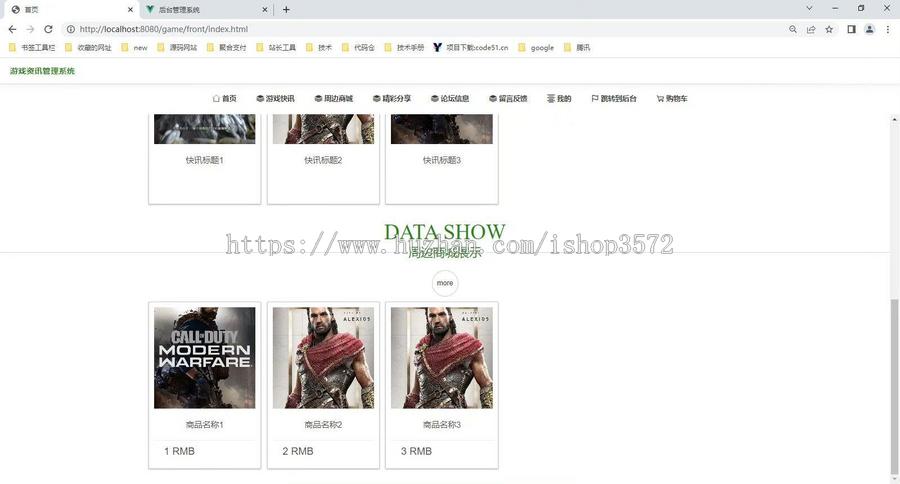900x484 pixels.
Task: Open the 代码合 bookmark folder
Action: pos(358,48)
